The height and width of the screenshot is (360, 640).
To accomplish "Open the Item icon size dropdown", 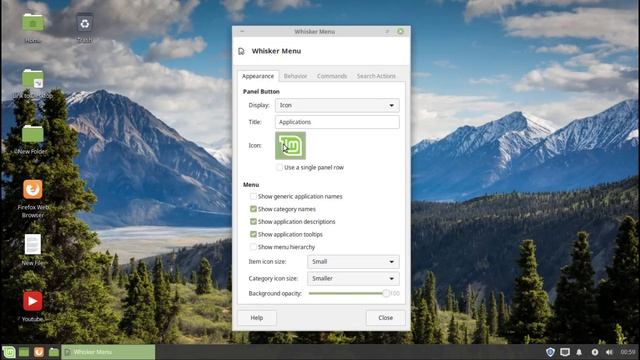I will (x=353, y=262).
